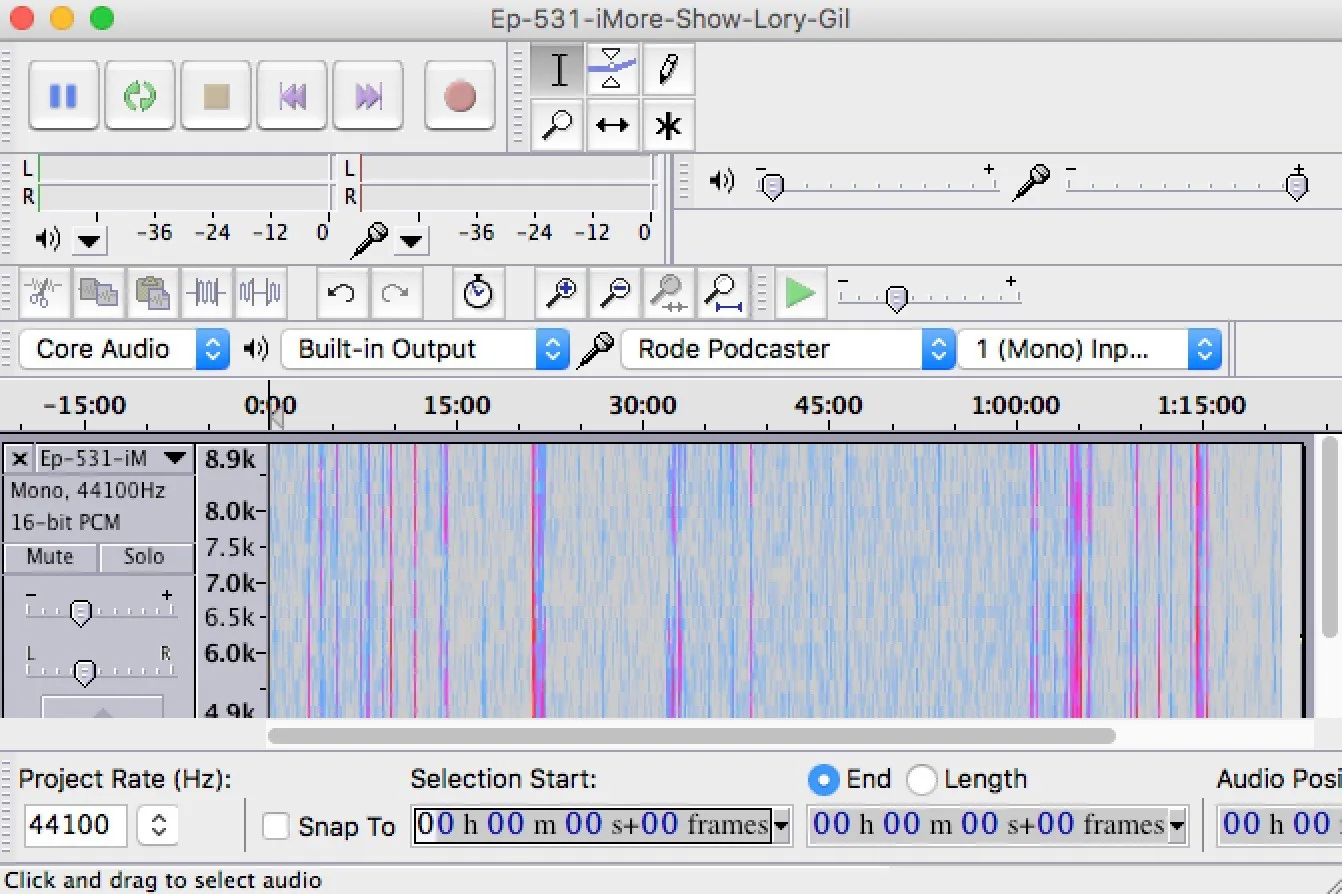Select the Envelope tool
The image size is (1342, 894).
[612, 70]
